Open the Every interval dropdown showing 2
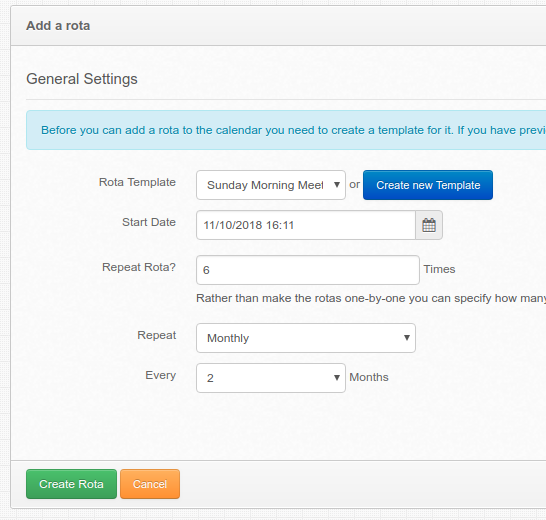This screenshot has width=546, height=520. pos(271,378)
